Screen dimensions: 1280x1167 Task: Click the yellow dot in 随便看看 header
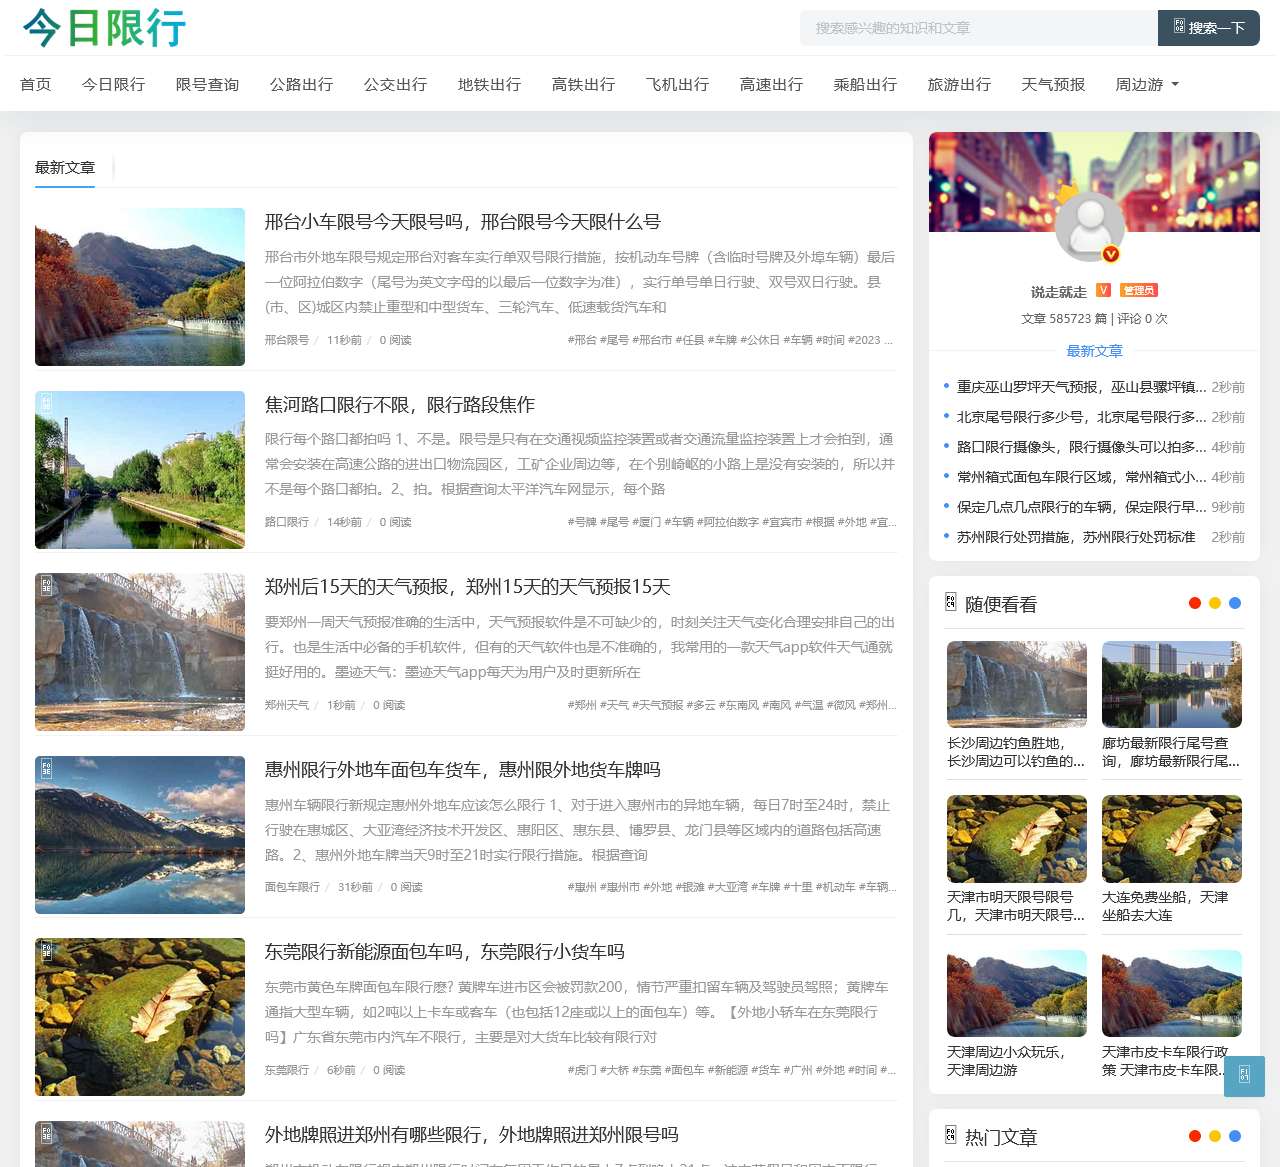click(x=1214, y=603)
